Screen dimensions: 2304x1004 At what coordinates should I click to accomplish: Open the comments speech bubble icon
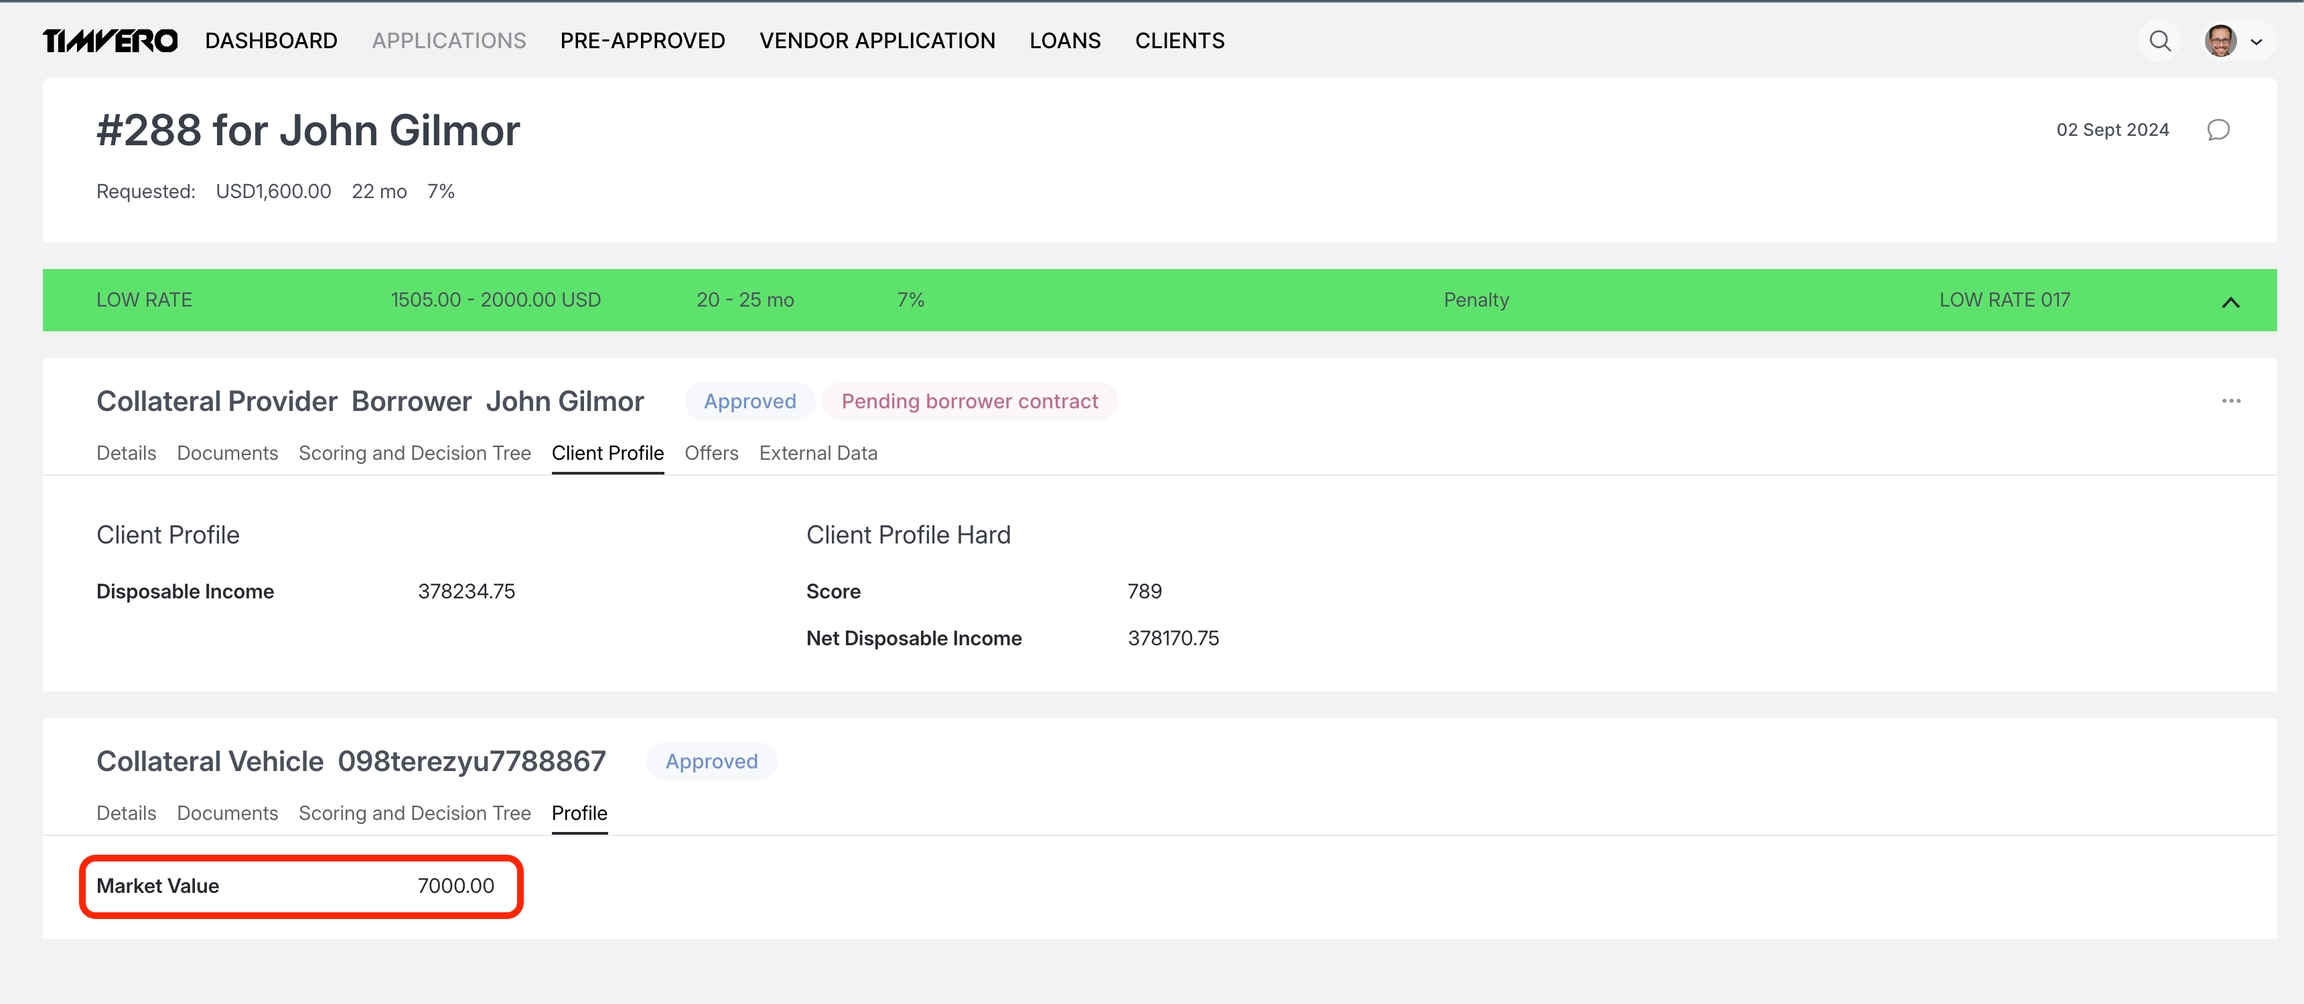(x=2218, y=130)
